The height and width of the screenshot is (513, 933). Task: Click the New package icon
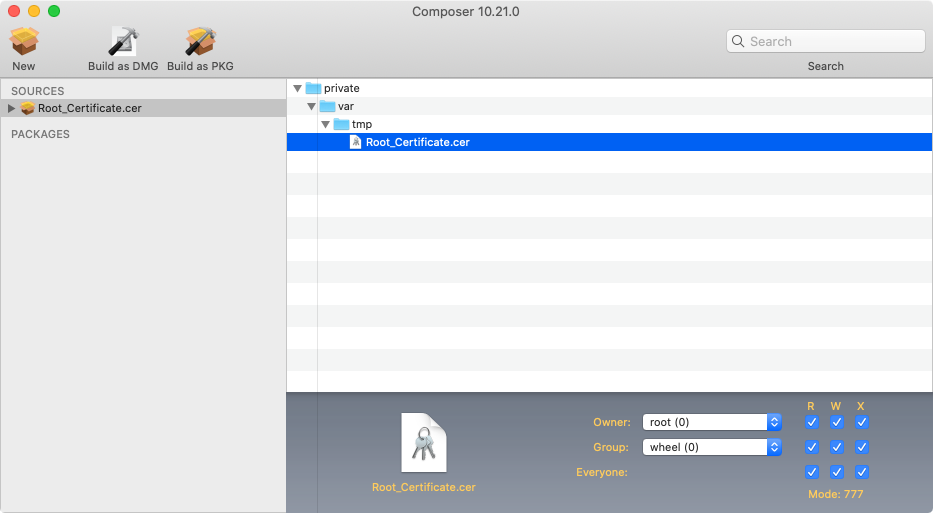[x=24, y=41]
